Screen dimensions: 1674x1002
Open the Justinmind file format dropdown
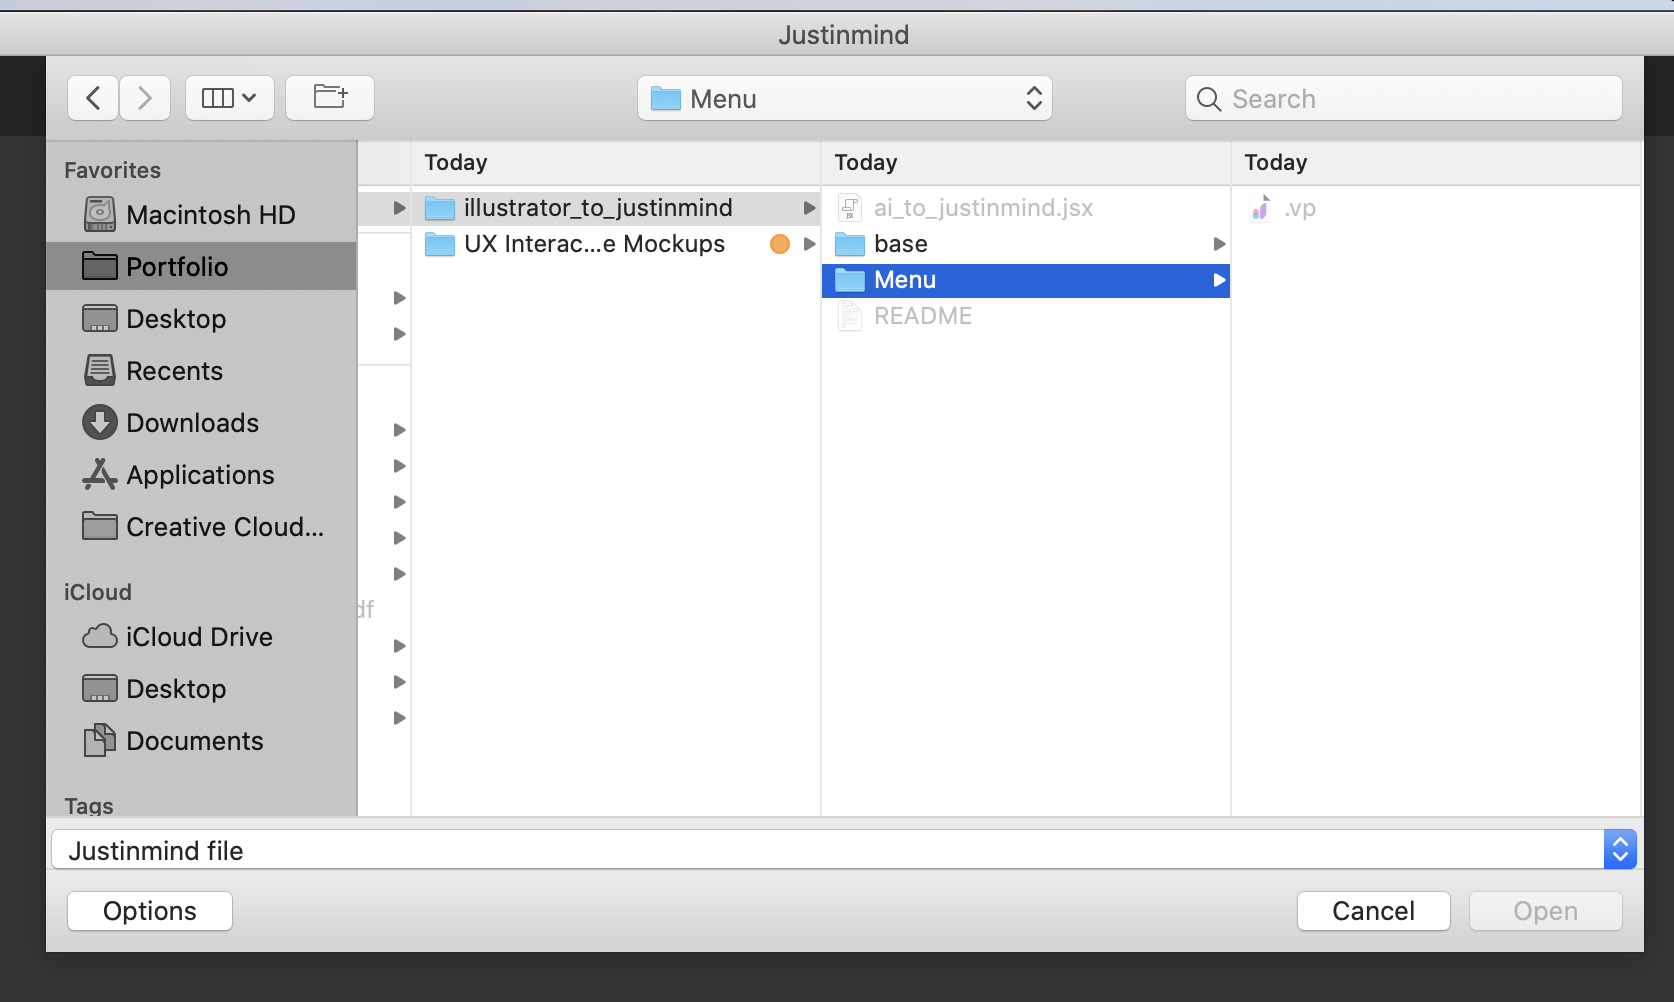[x=1619, y=850]
